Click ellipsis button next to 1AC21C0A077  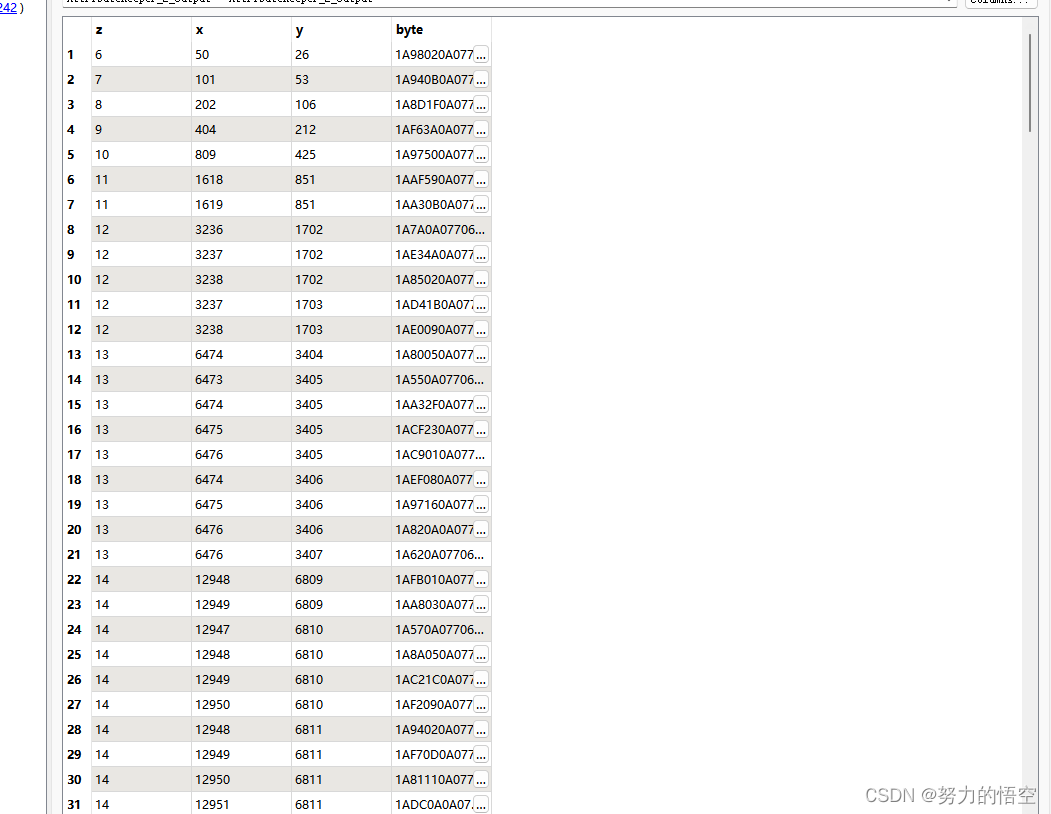tap(481, 679)
